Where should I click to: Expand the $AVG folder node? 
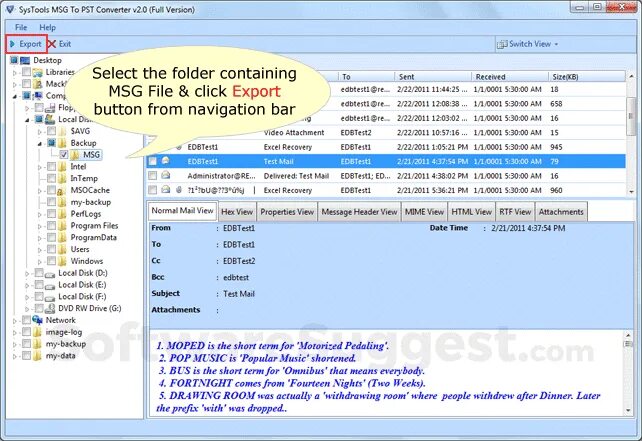pos(40,132)
